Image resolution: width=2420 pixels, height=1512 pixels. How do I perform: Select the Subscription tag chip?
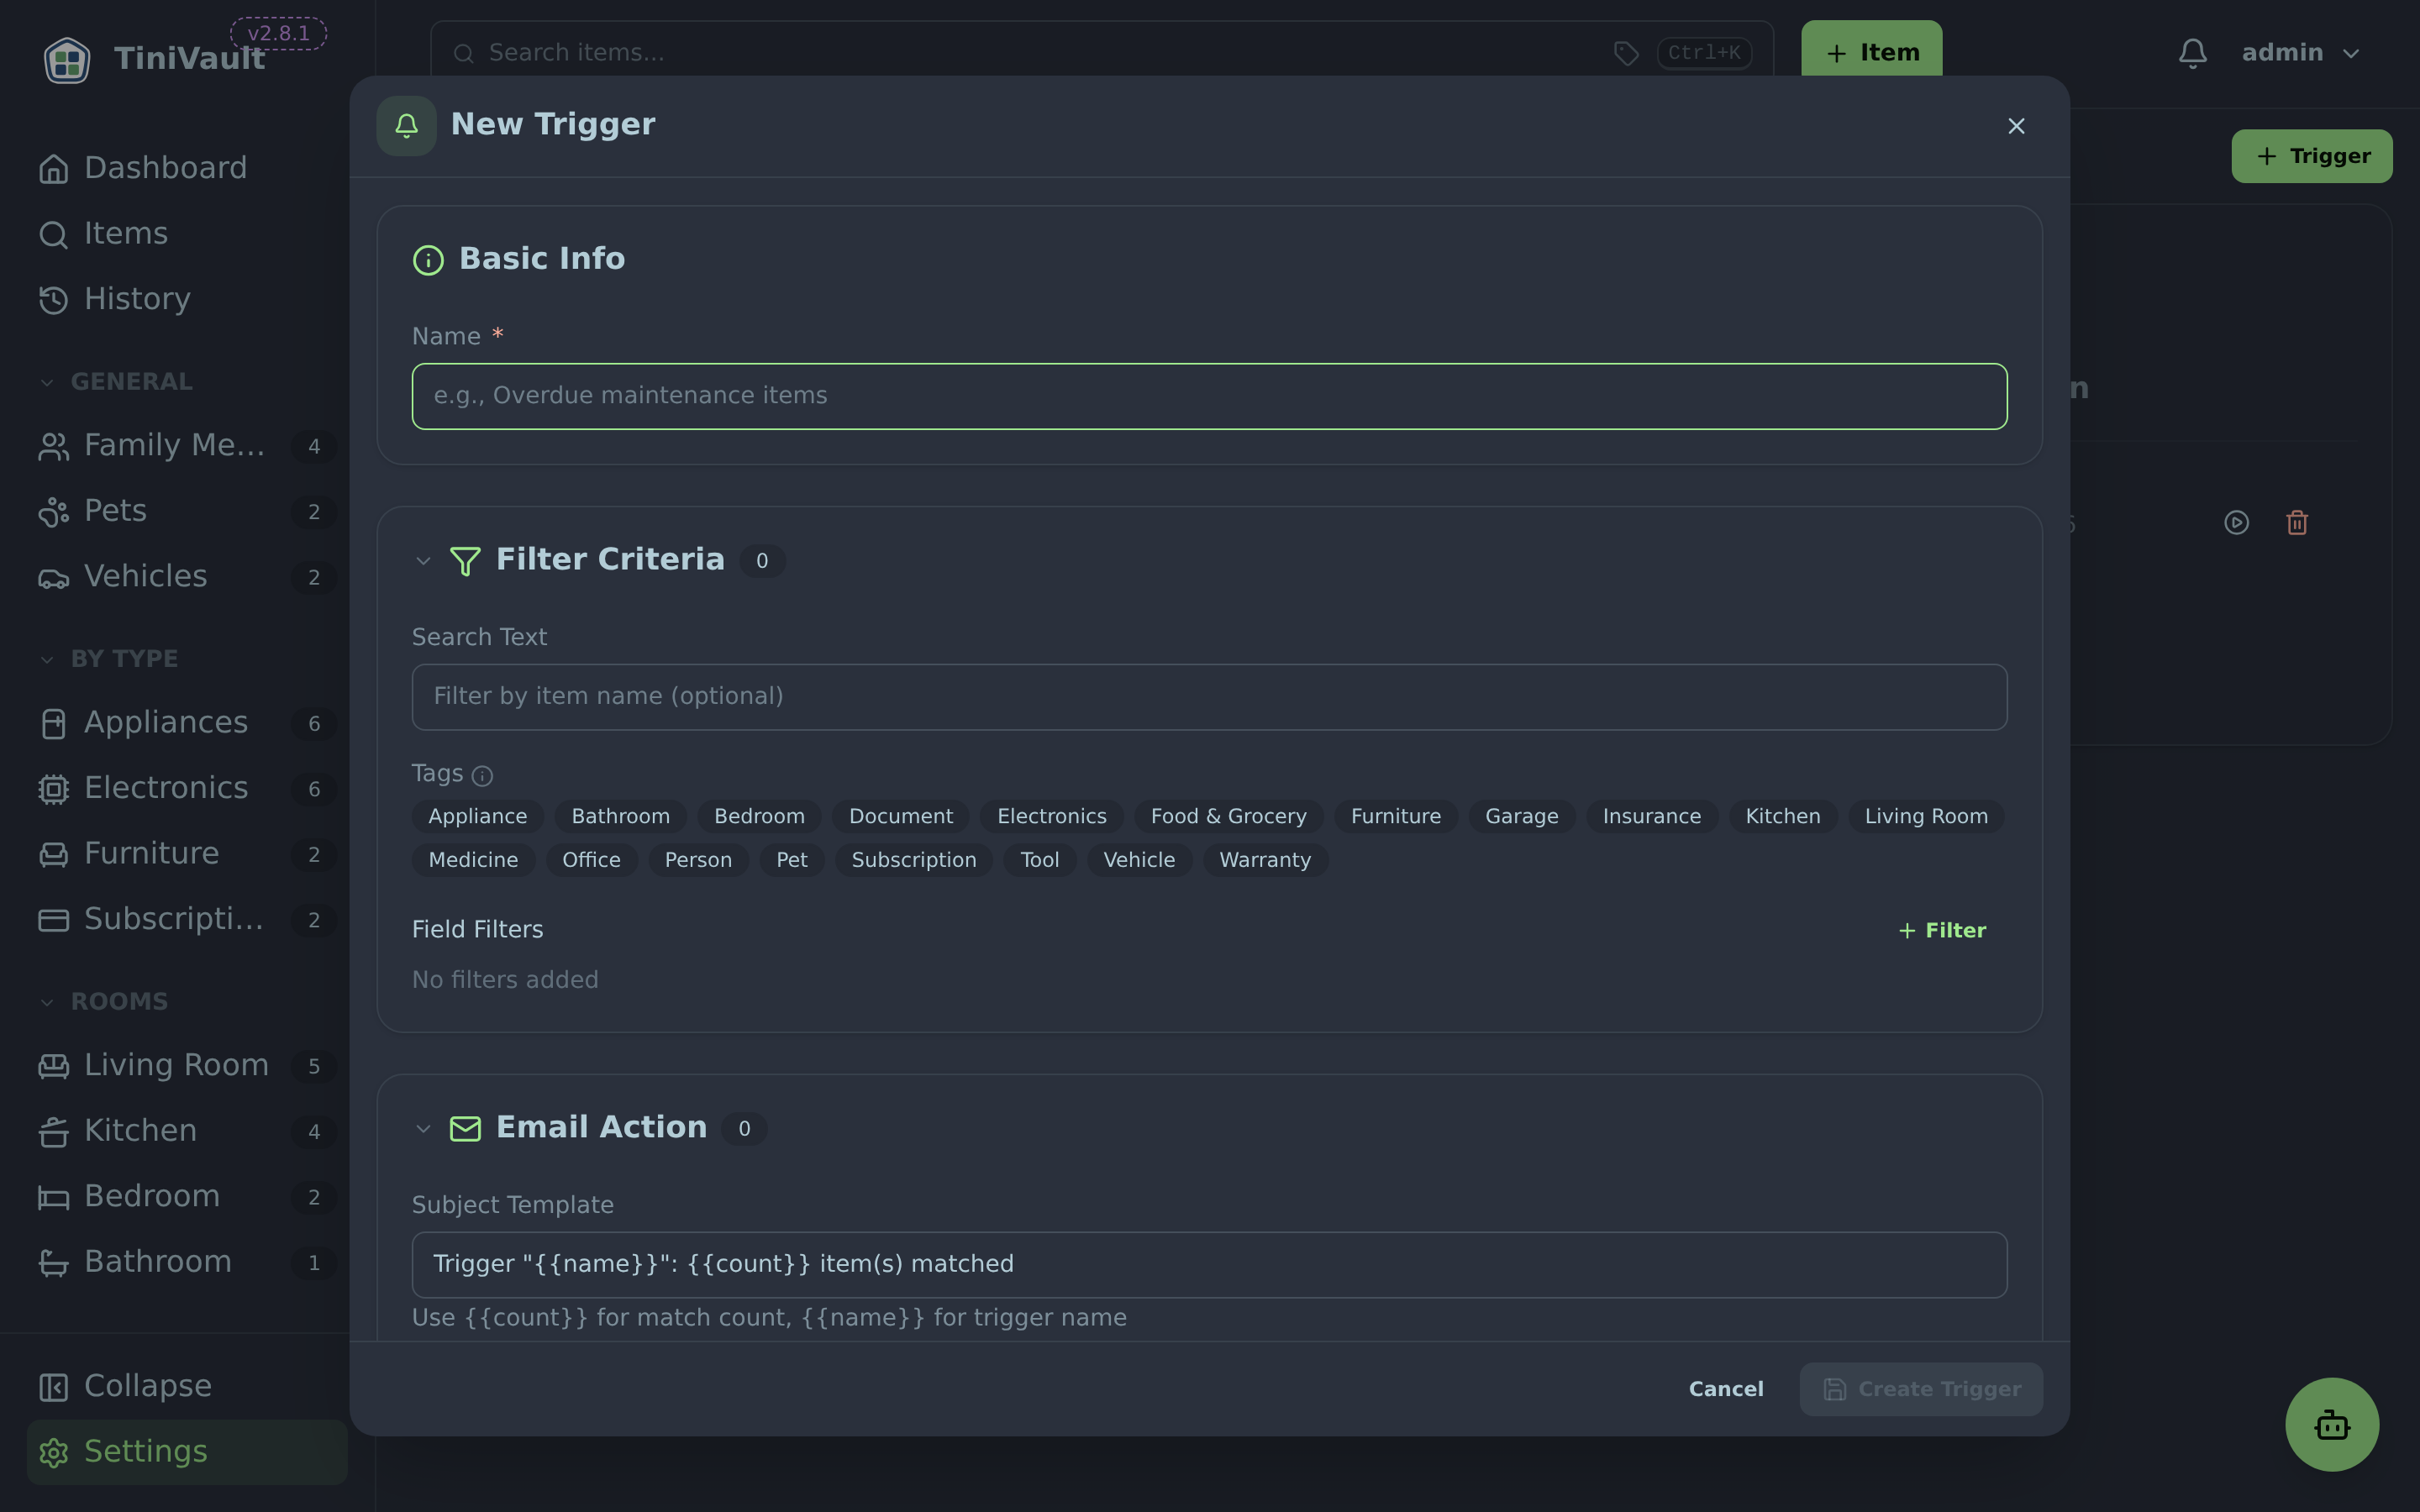click(914, 860)
